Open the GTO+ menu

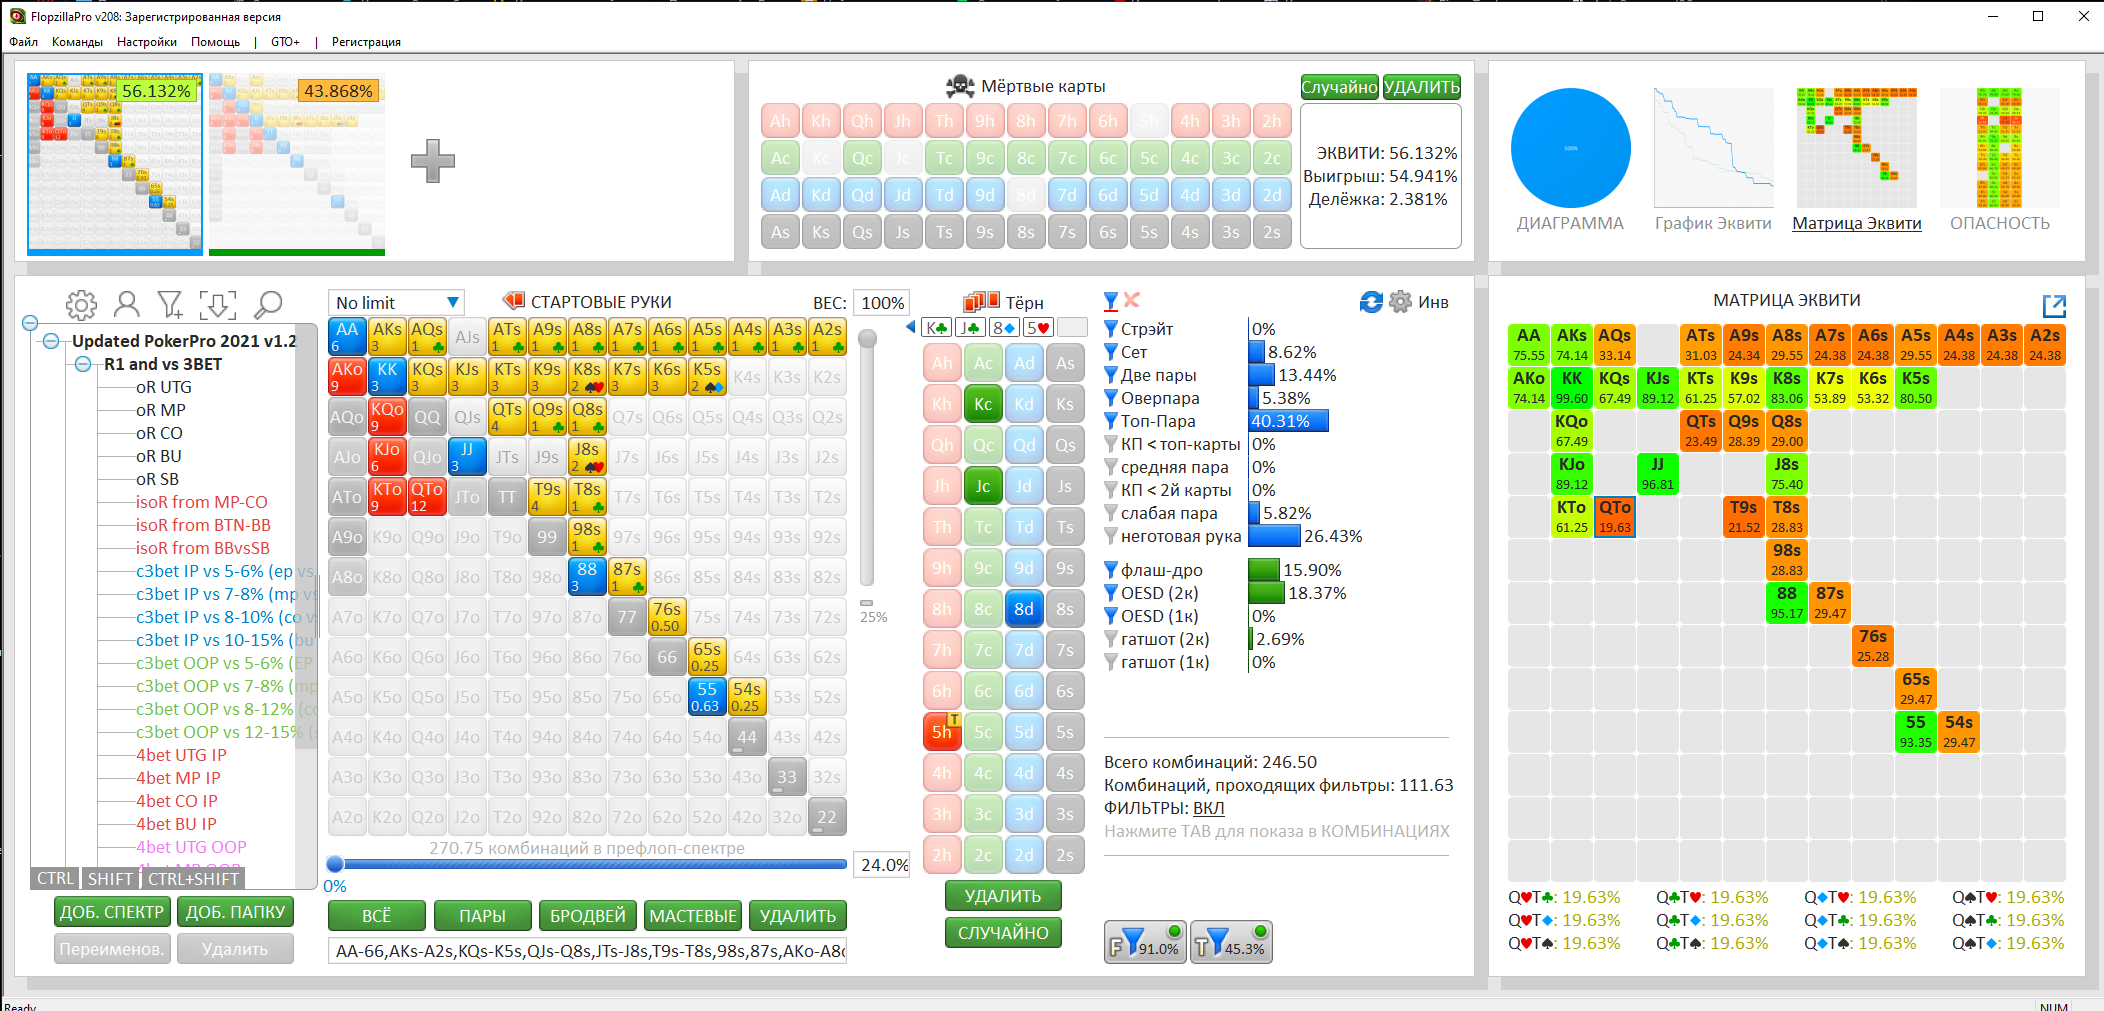point(285,42)
